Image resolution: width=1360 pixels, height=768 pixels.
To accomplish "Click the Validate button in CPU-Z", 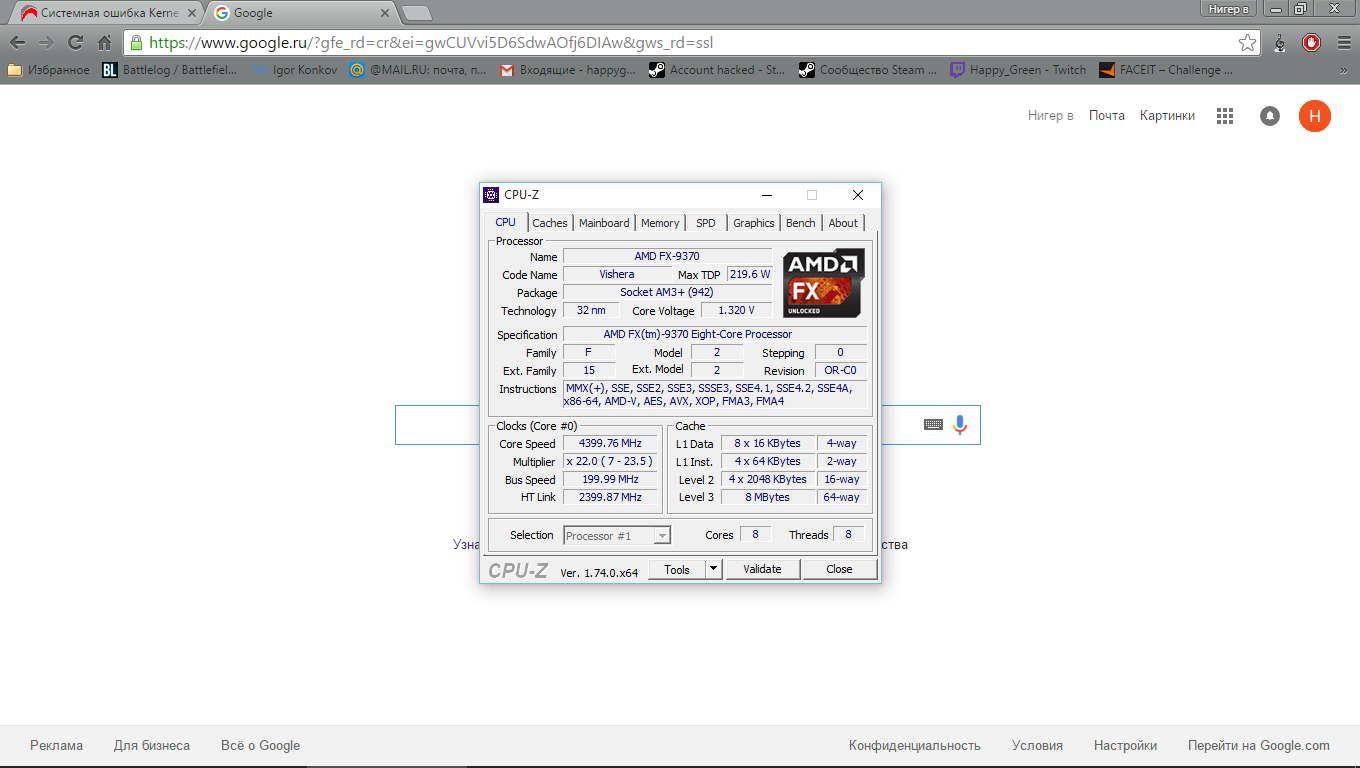I will 762,569.
